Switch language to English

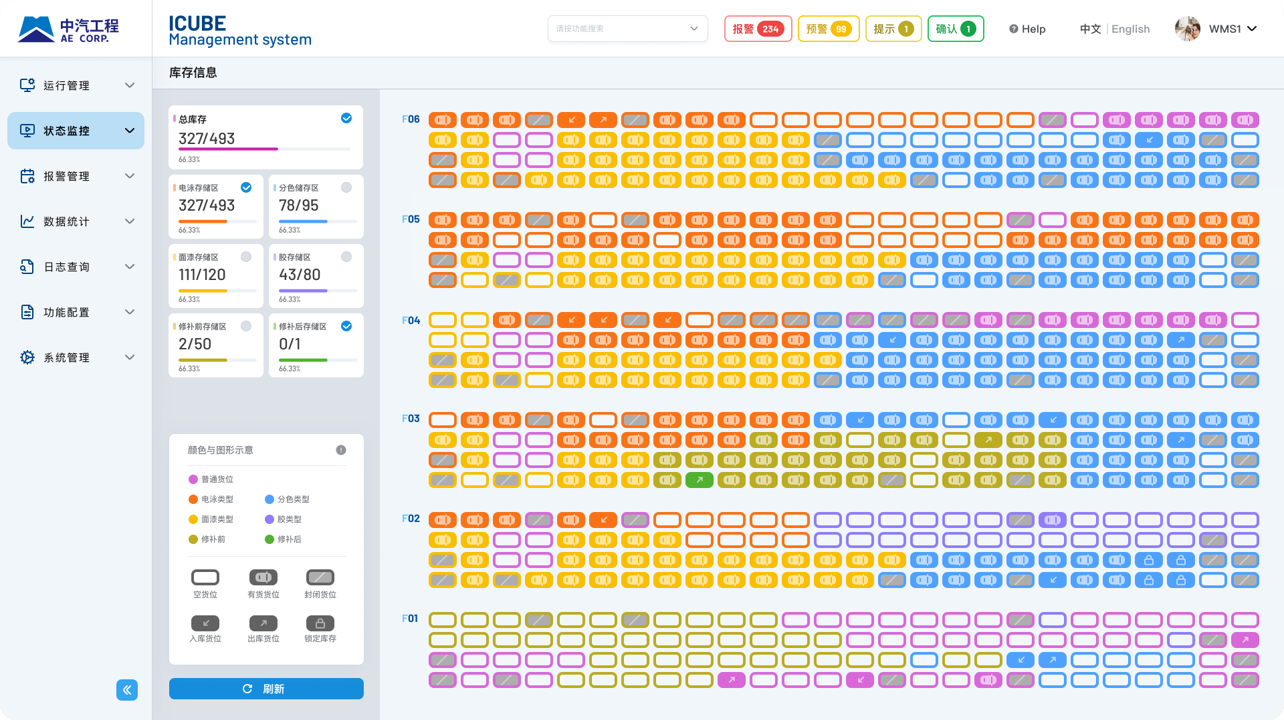[1131, 29]
